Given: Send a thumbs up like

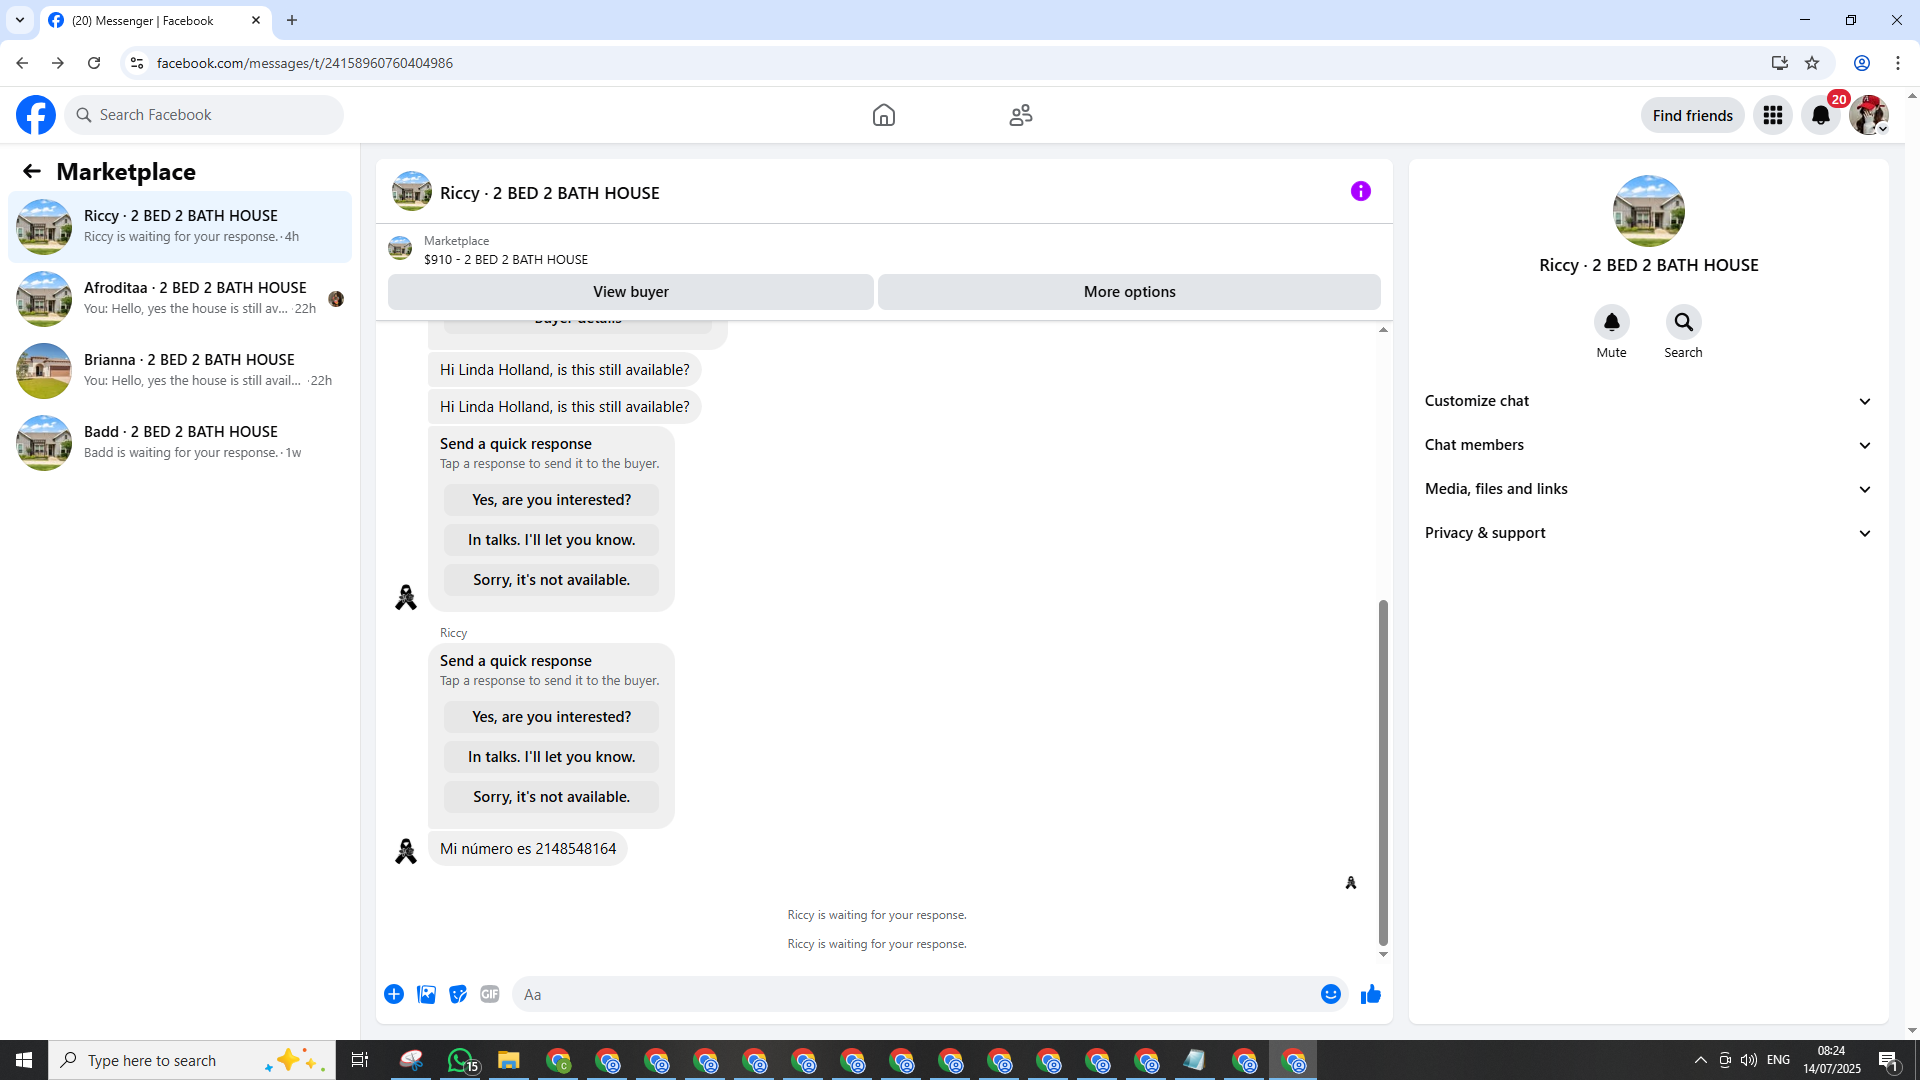Looking at the screenshot, I should [x=1370, y=994].
